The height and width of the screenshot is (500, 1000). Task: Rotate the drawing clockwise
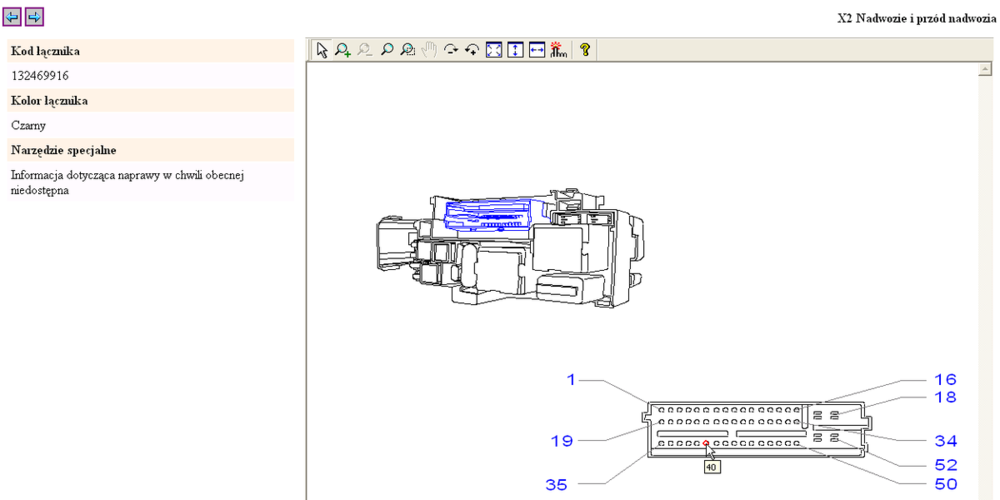[x=451, y=49]
